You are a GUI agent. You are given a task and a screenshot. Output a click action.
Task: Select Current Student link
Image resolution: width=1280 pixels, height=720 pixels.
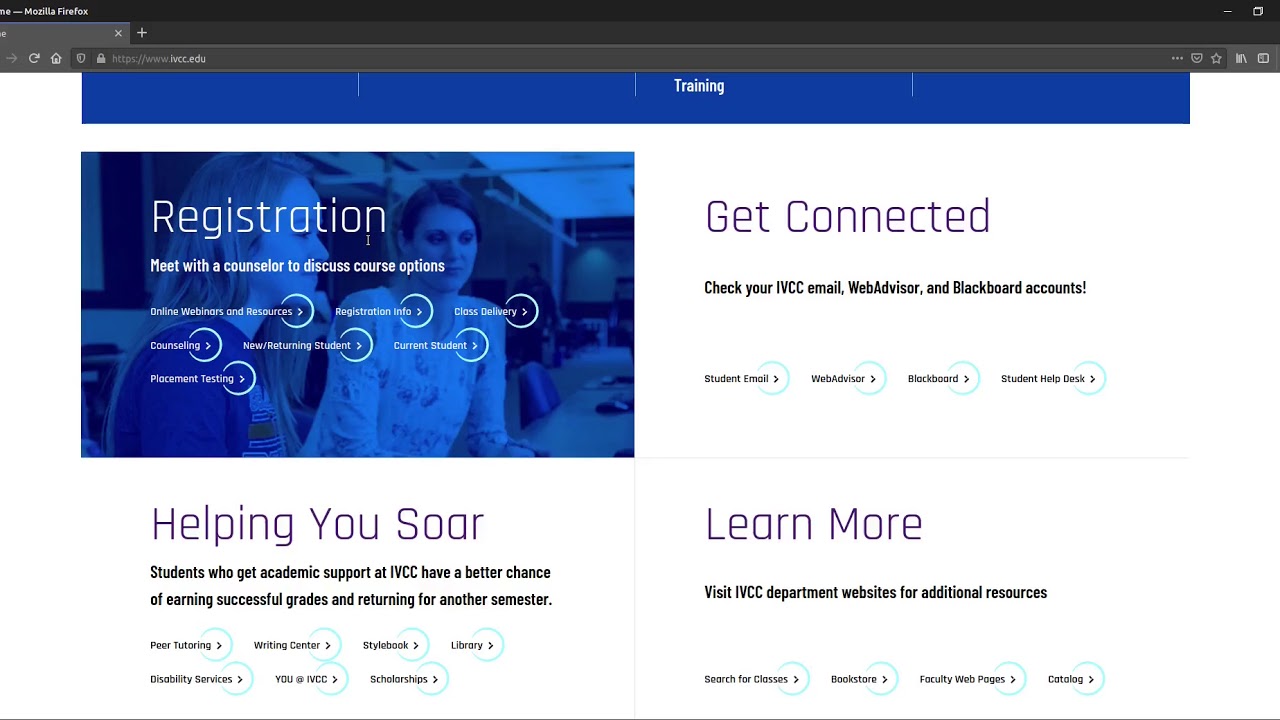(x=439, y=345)
